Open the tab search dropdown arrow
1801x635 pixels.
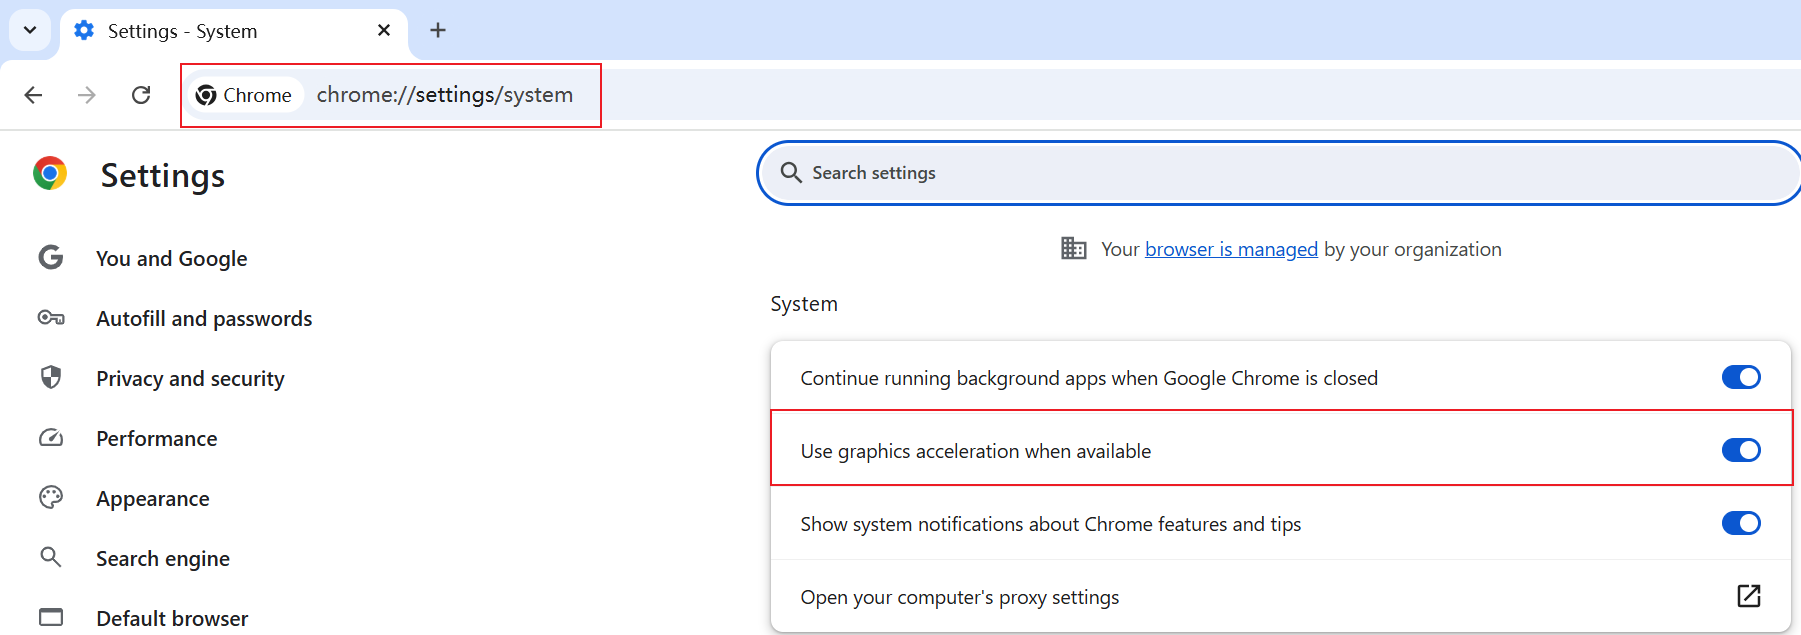30,30
